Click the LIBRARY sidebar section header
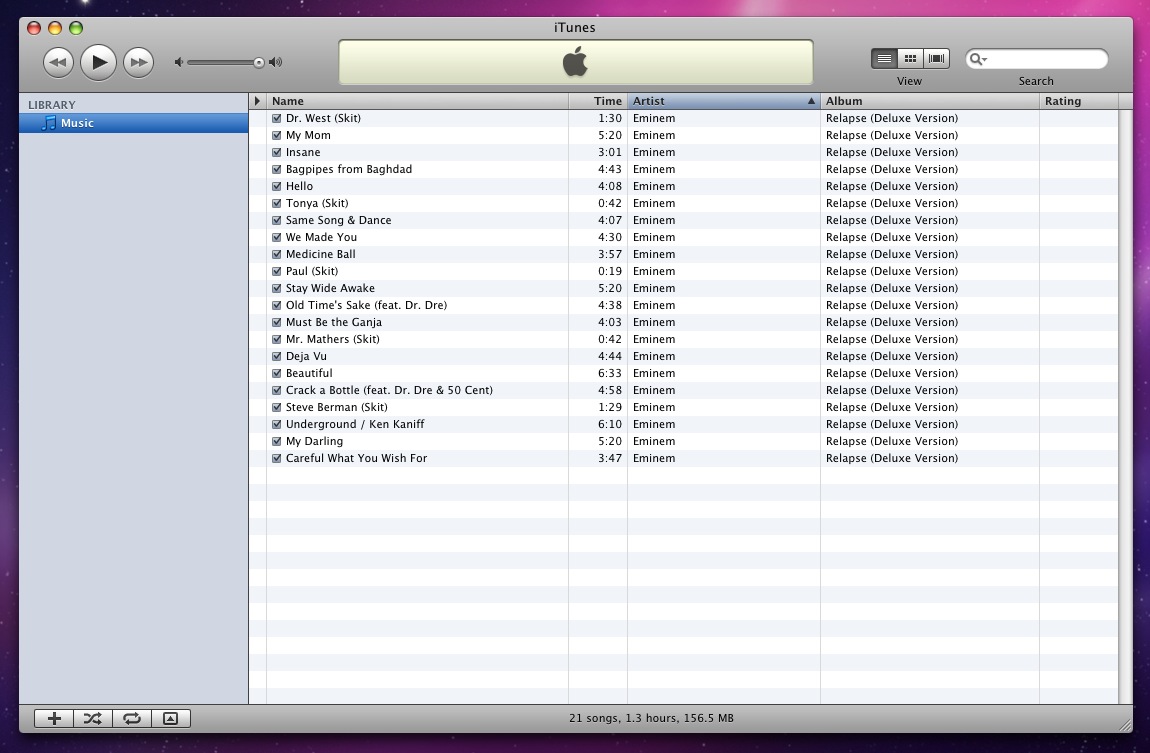Viewport: 1150px width, 753px height. coord(51,105)
